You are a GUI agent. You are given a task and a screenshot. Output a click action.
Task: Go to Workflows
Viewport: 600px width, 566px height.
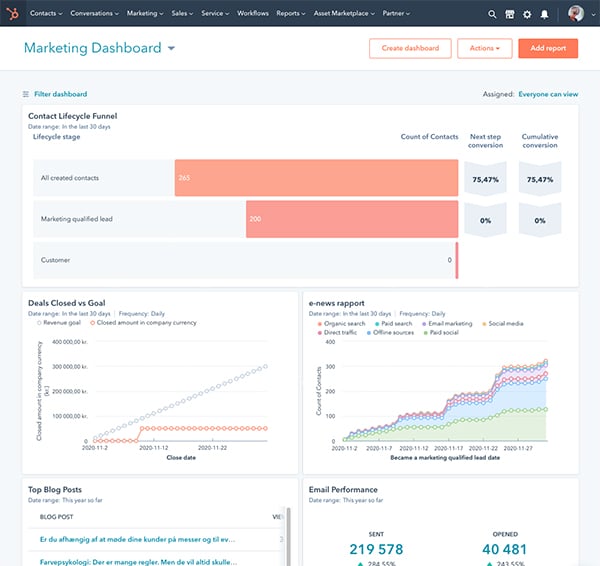tap(253, 13)
